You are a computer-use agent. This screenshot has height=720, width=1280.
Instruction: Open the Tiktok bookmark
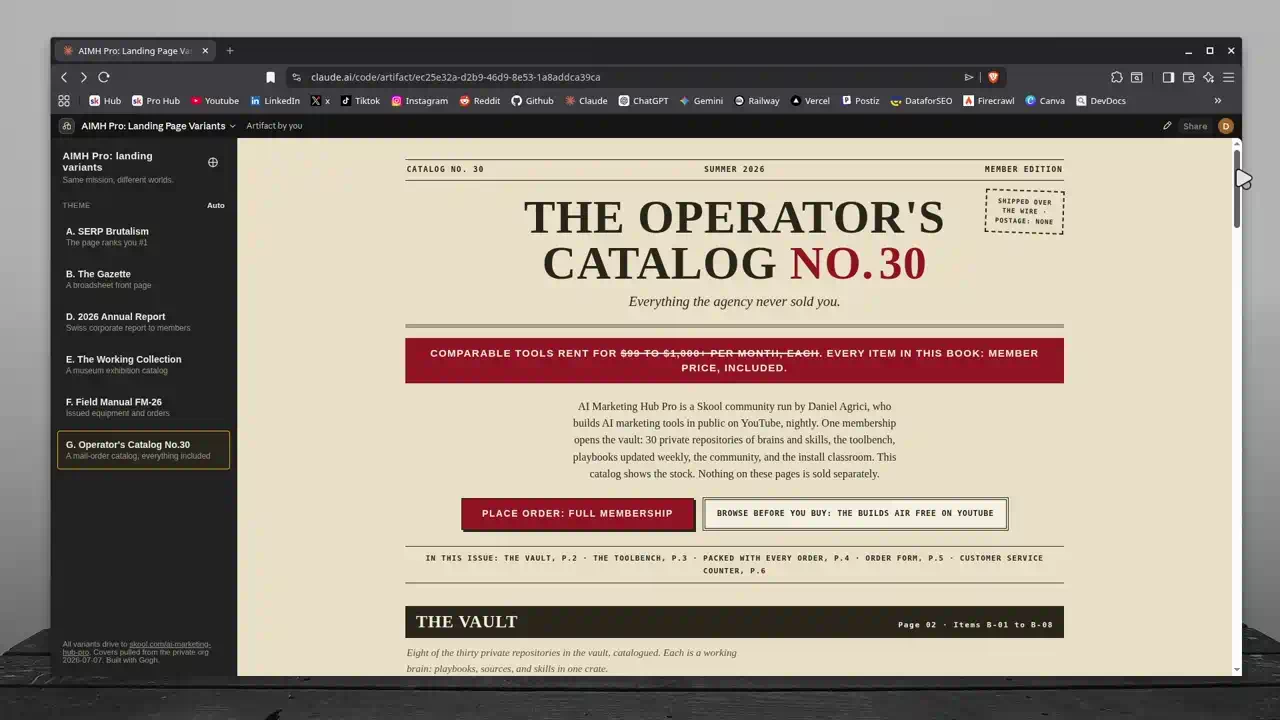click(x=360, y=101)
